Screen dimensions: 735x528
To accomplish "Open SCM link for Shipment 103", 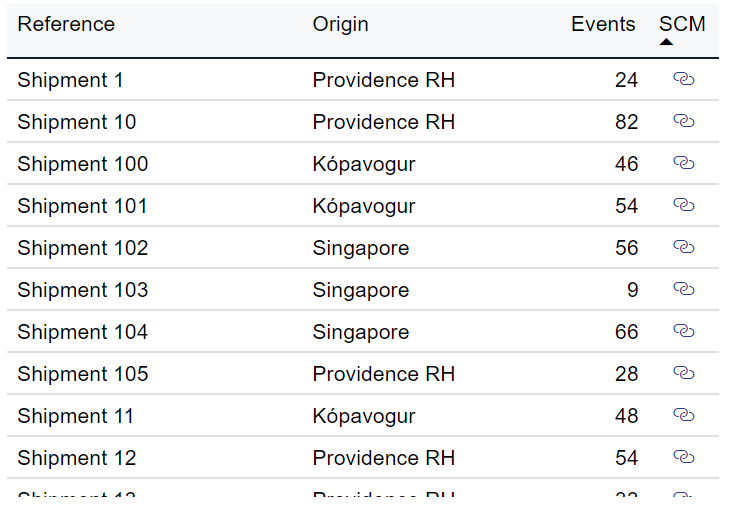I will pos(683,289).
